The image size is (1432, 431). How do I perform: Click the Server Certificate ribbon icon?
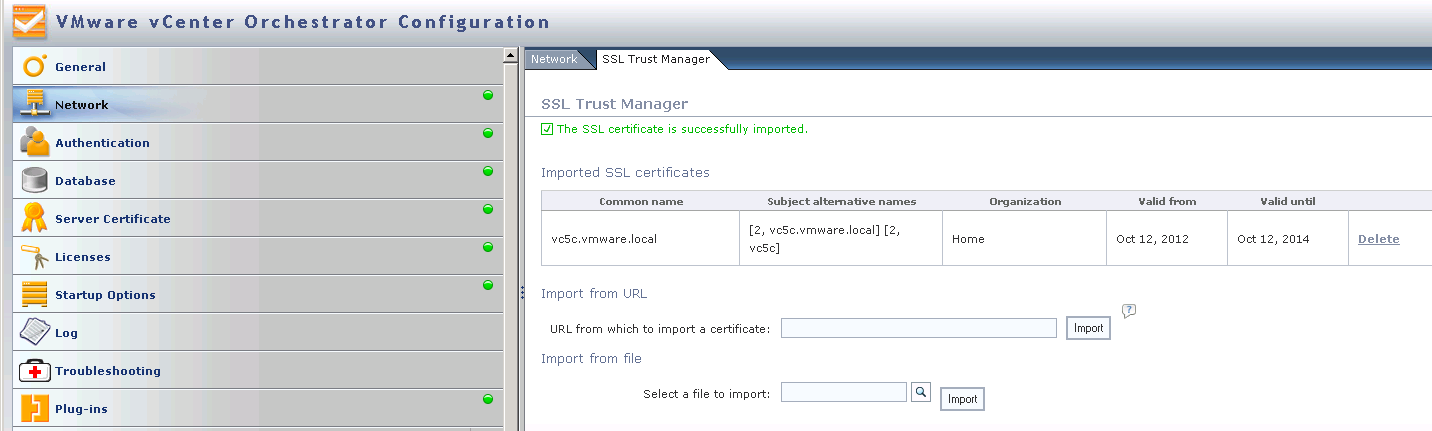coord(35,218)
